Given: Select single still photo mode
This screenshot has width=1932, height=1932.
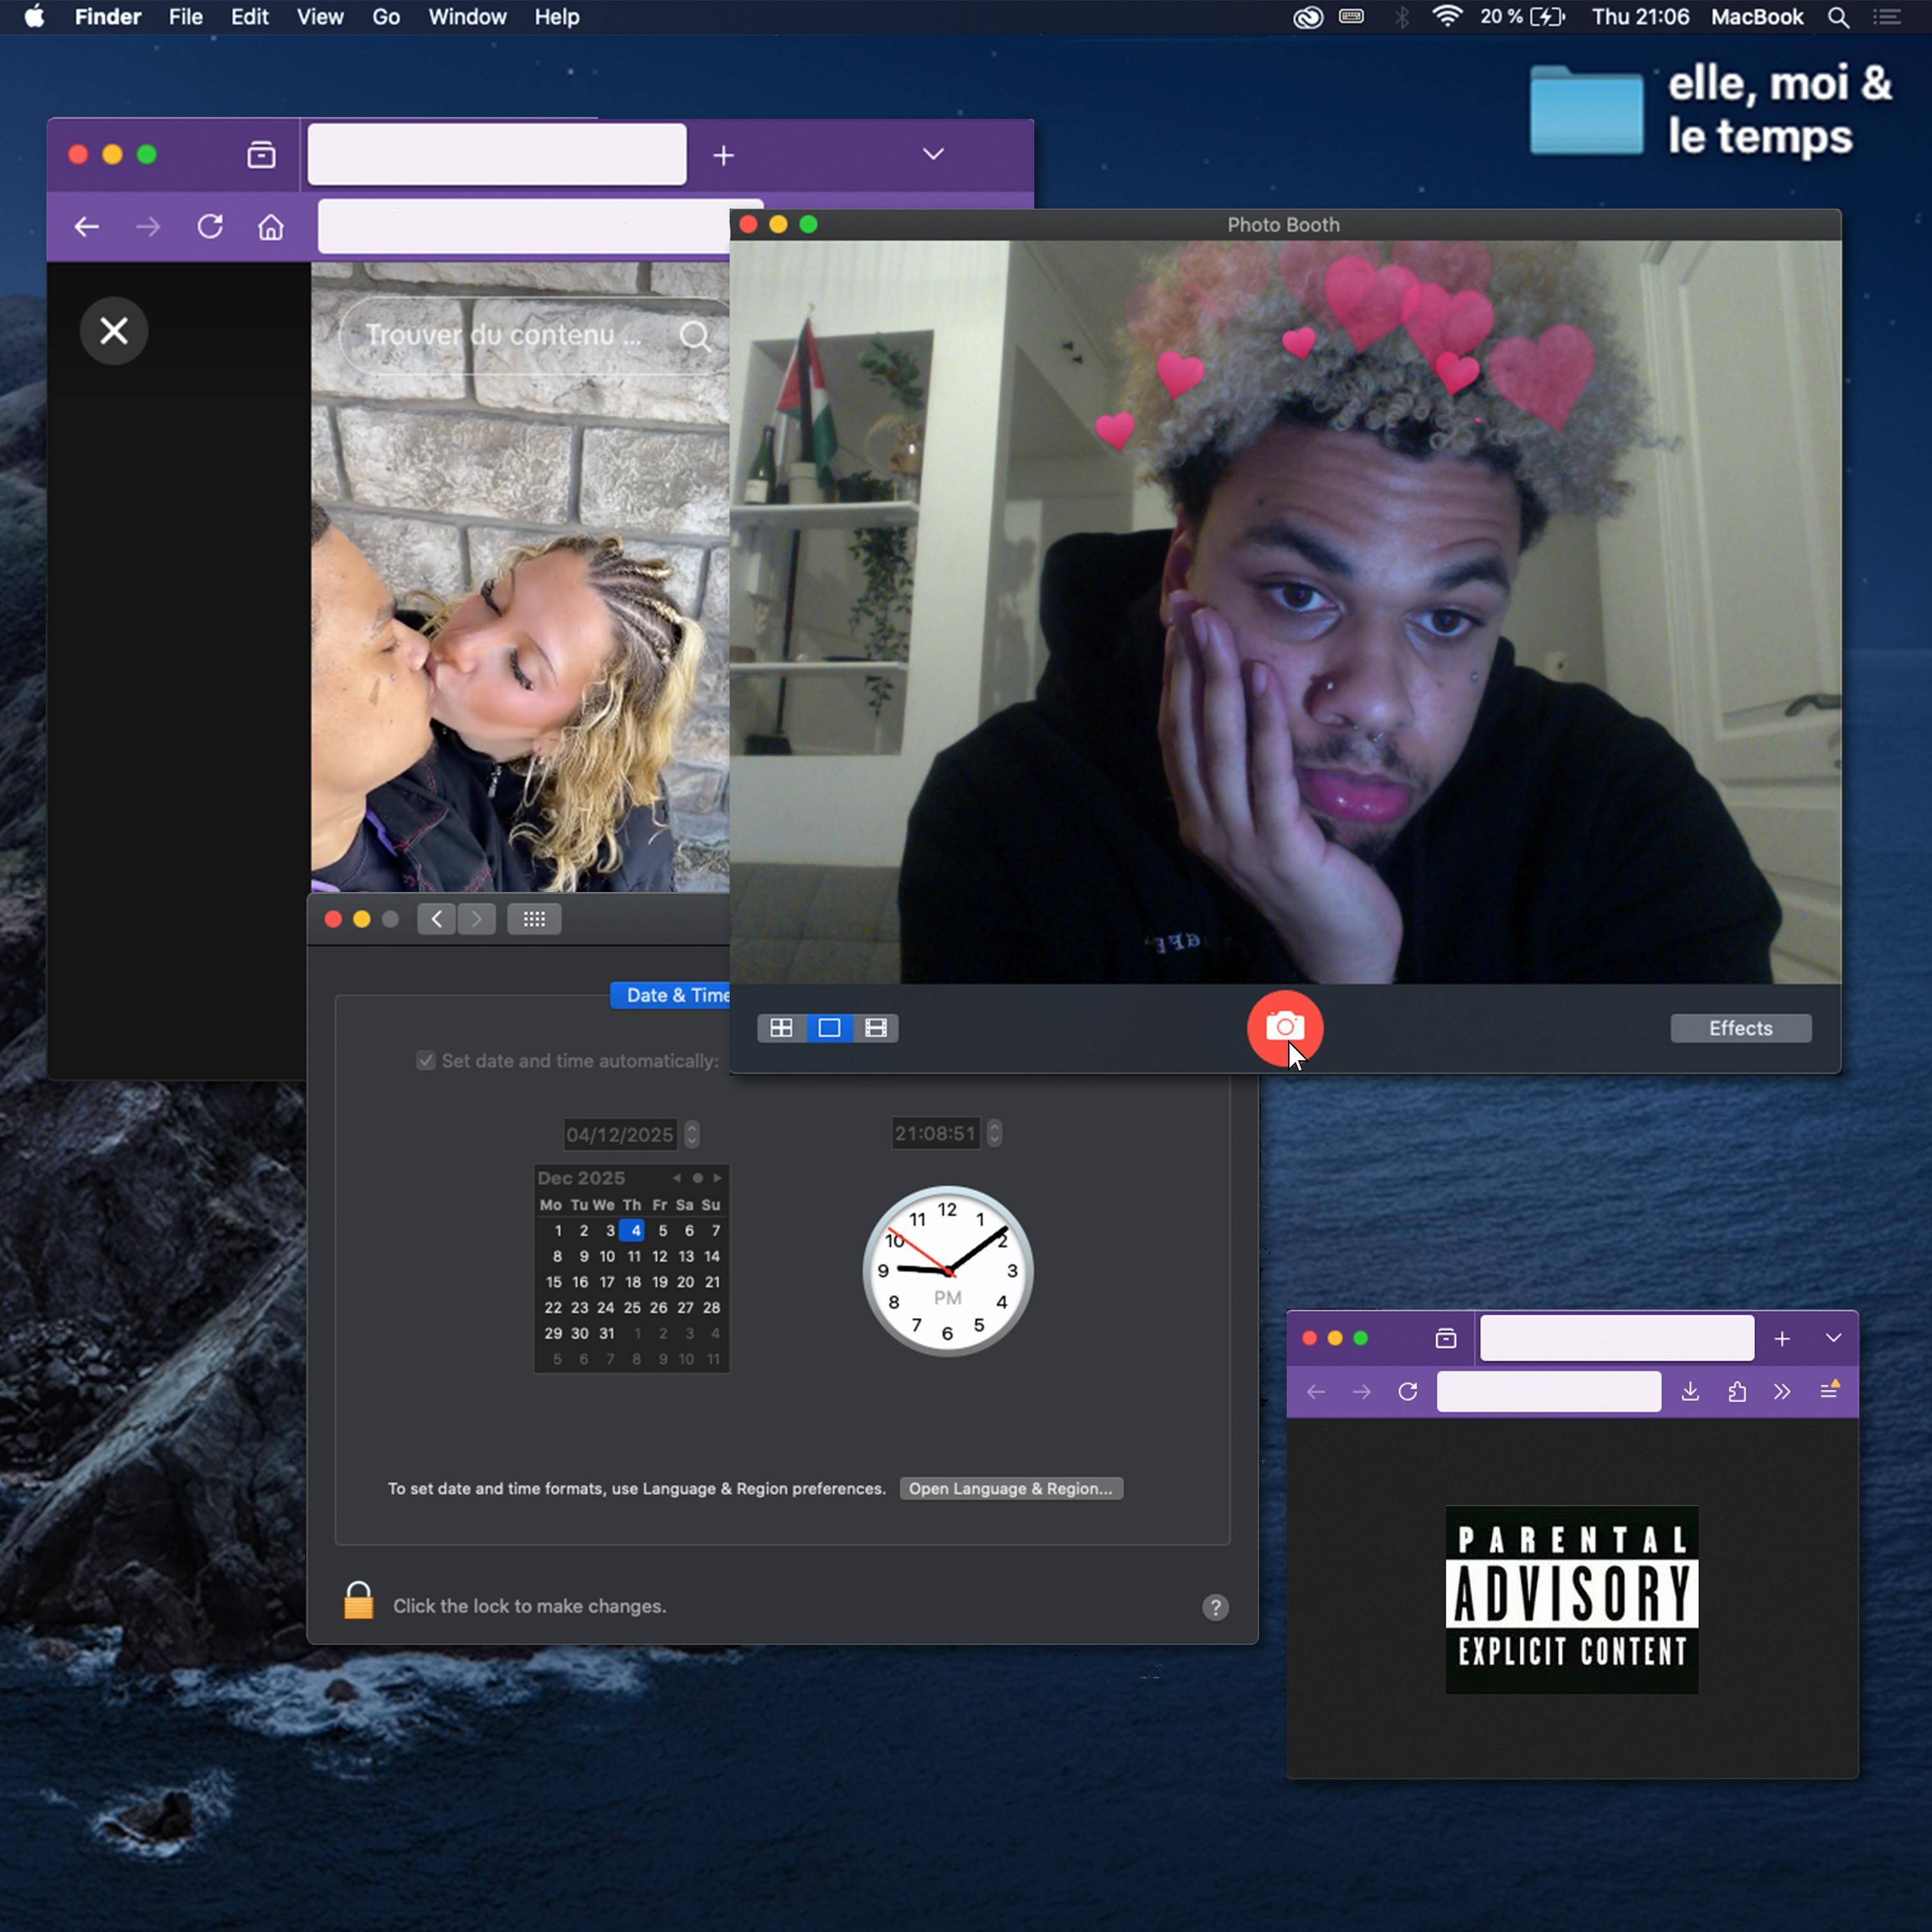Looking at the screenshot, I should 829,1028.
